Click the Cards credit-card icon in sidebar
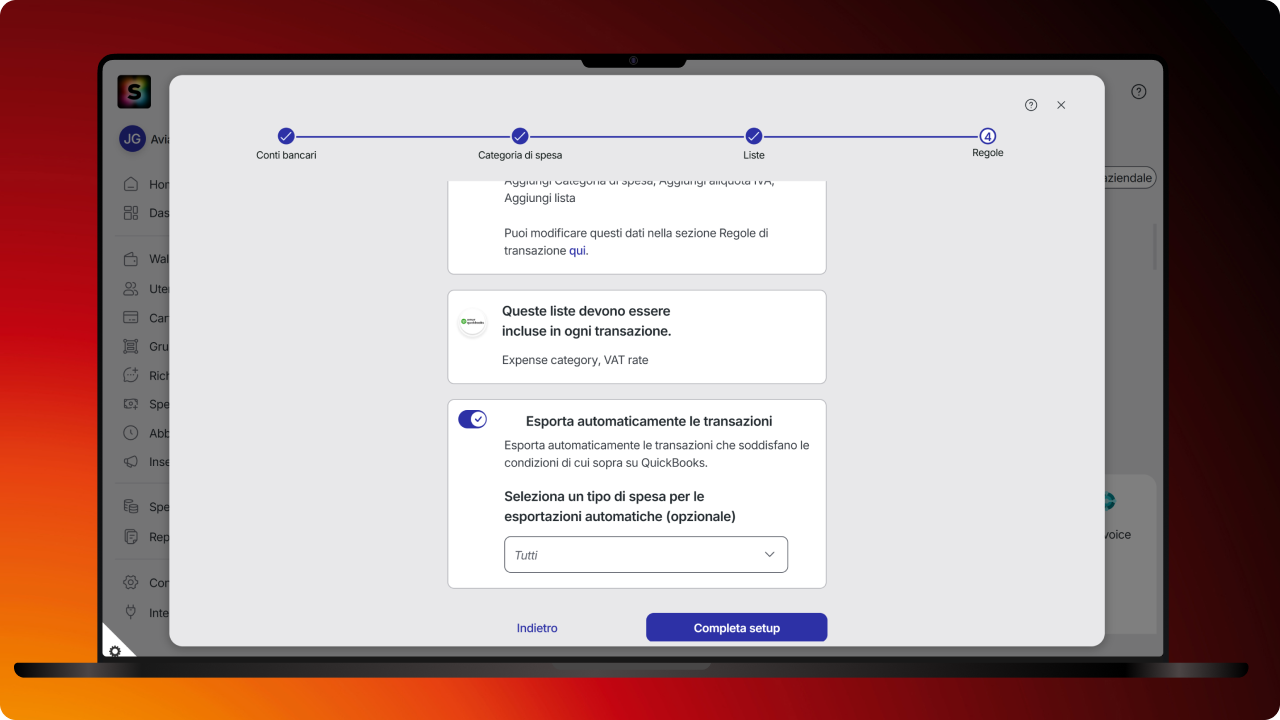Screen dimensions: 1280x720 coord(130,317)
